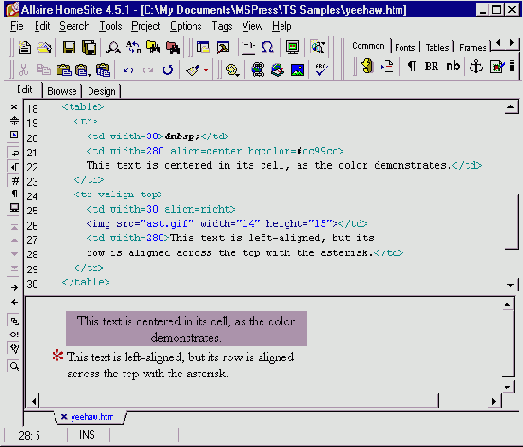Click preview pane horizontal scroll right arrow
The height and width of the screenshot is (447, 523).
(494, 401)
